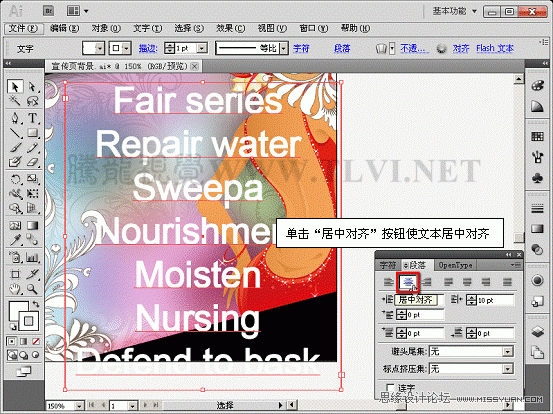Image resolution: width=553 pixels, height=414 pixels.
Task: Select the Direct Selection tool
Action: 32,86
